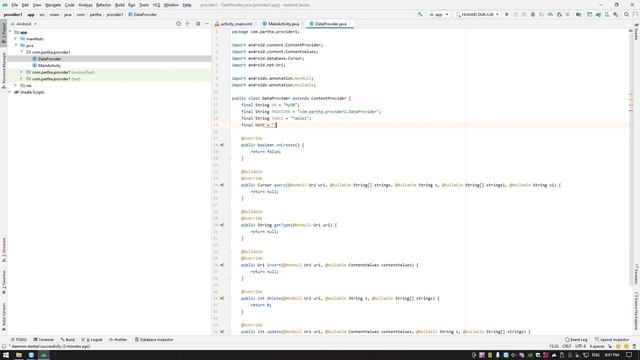Open SDK Manager icon in toolbar

[x=616, y=14]
